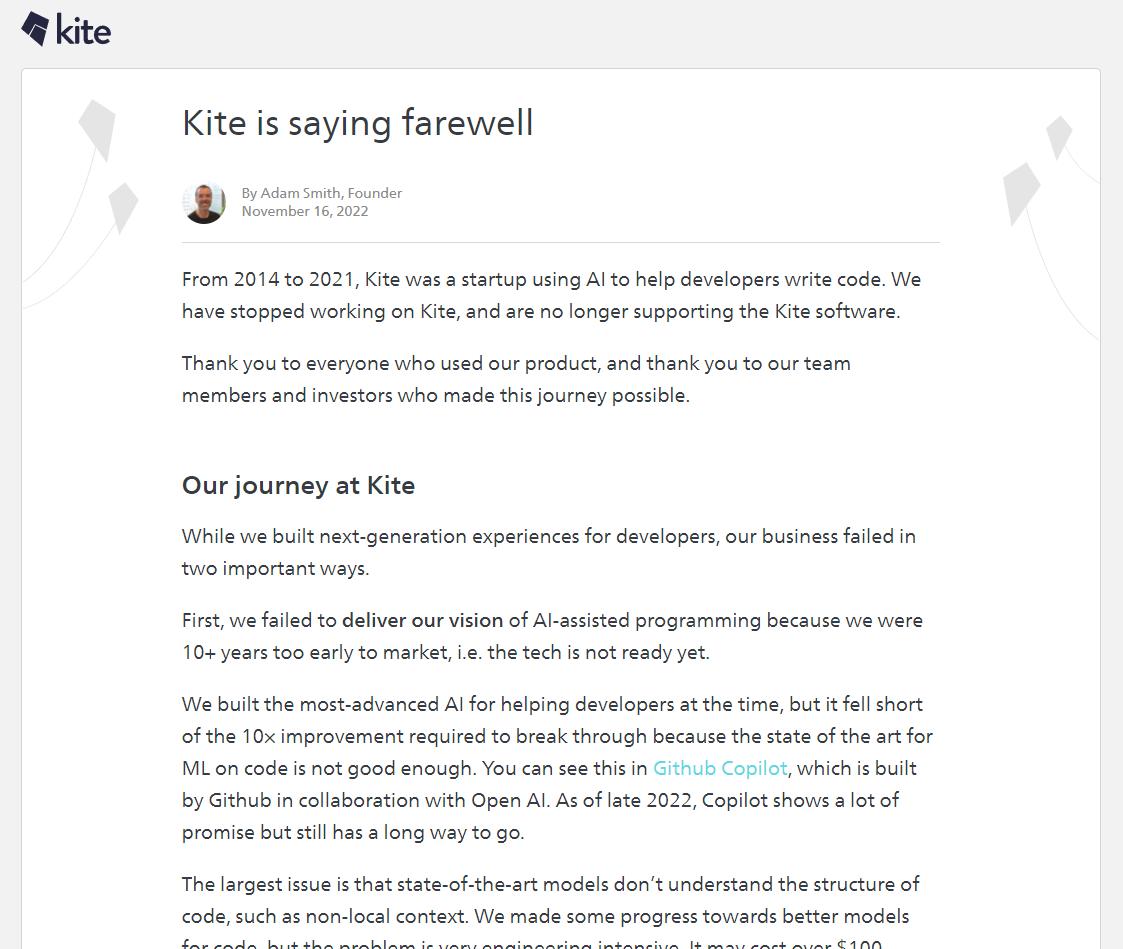This screenshot has width=1123, height=949.
Task: Click the "Thank you to everyone" paragraph
Action: pos(516,379)
